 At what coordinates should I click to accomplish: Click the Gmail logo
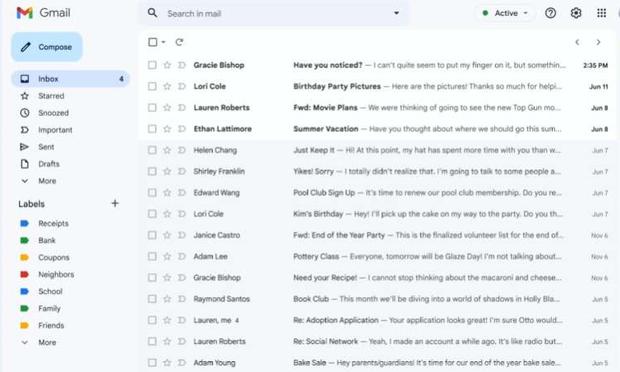(x=43, y=13)
